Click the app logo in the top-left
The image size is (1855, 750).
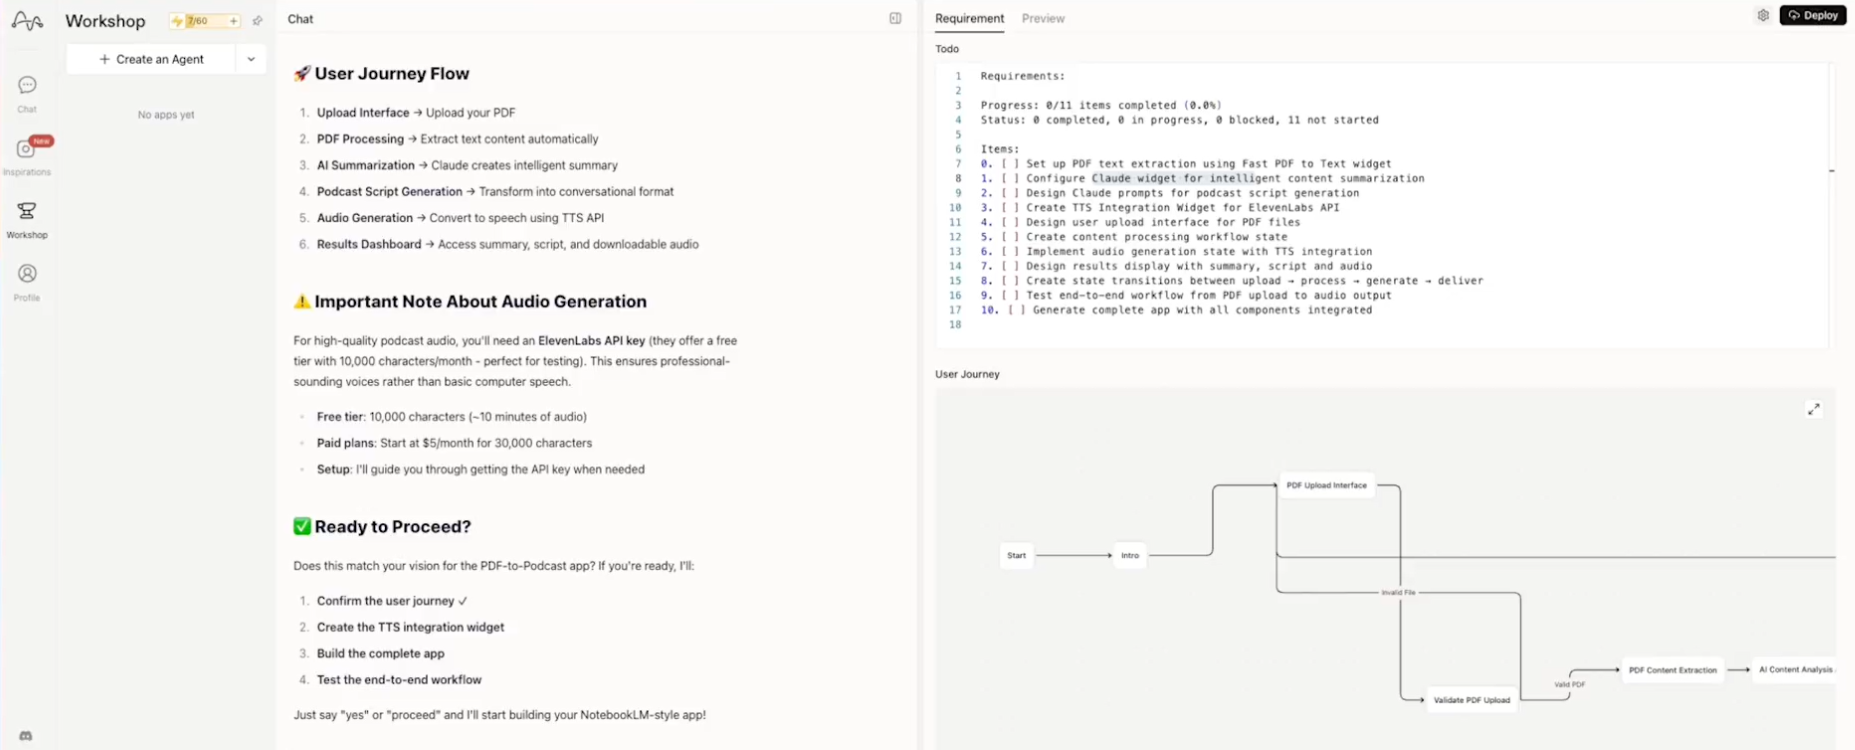(27, 21)
